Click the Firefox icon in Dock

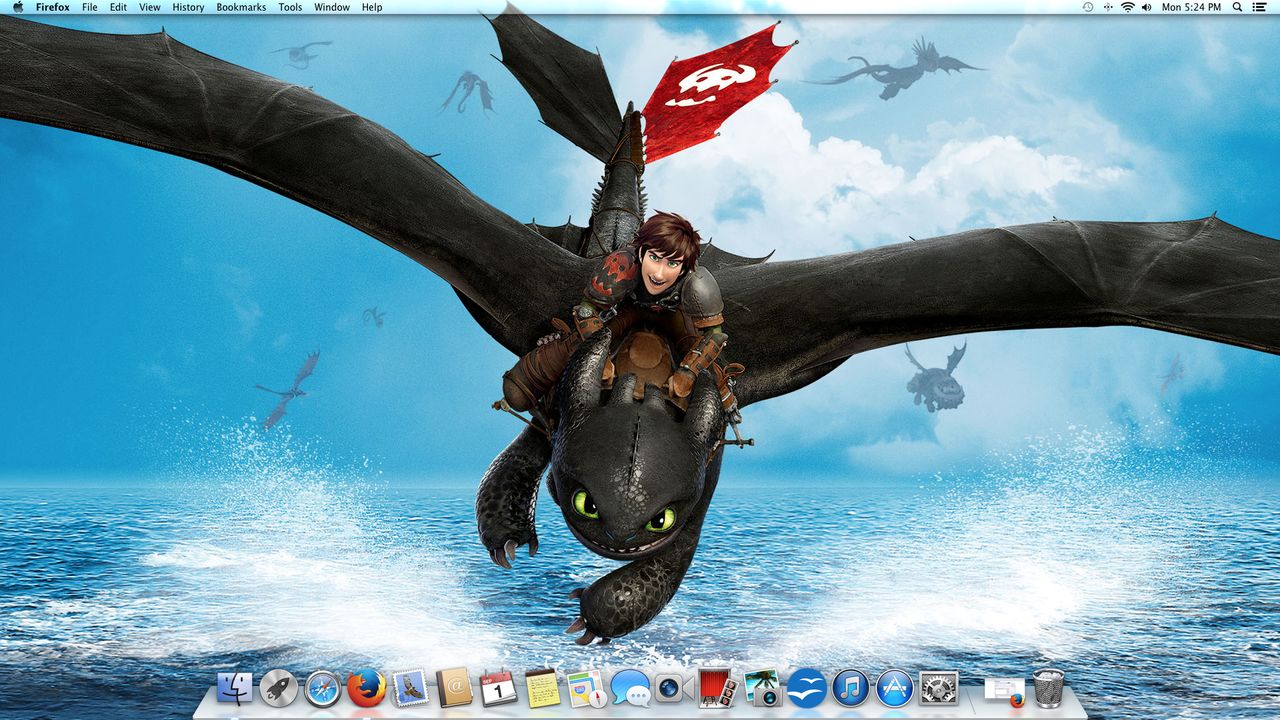(366, 688)
